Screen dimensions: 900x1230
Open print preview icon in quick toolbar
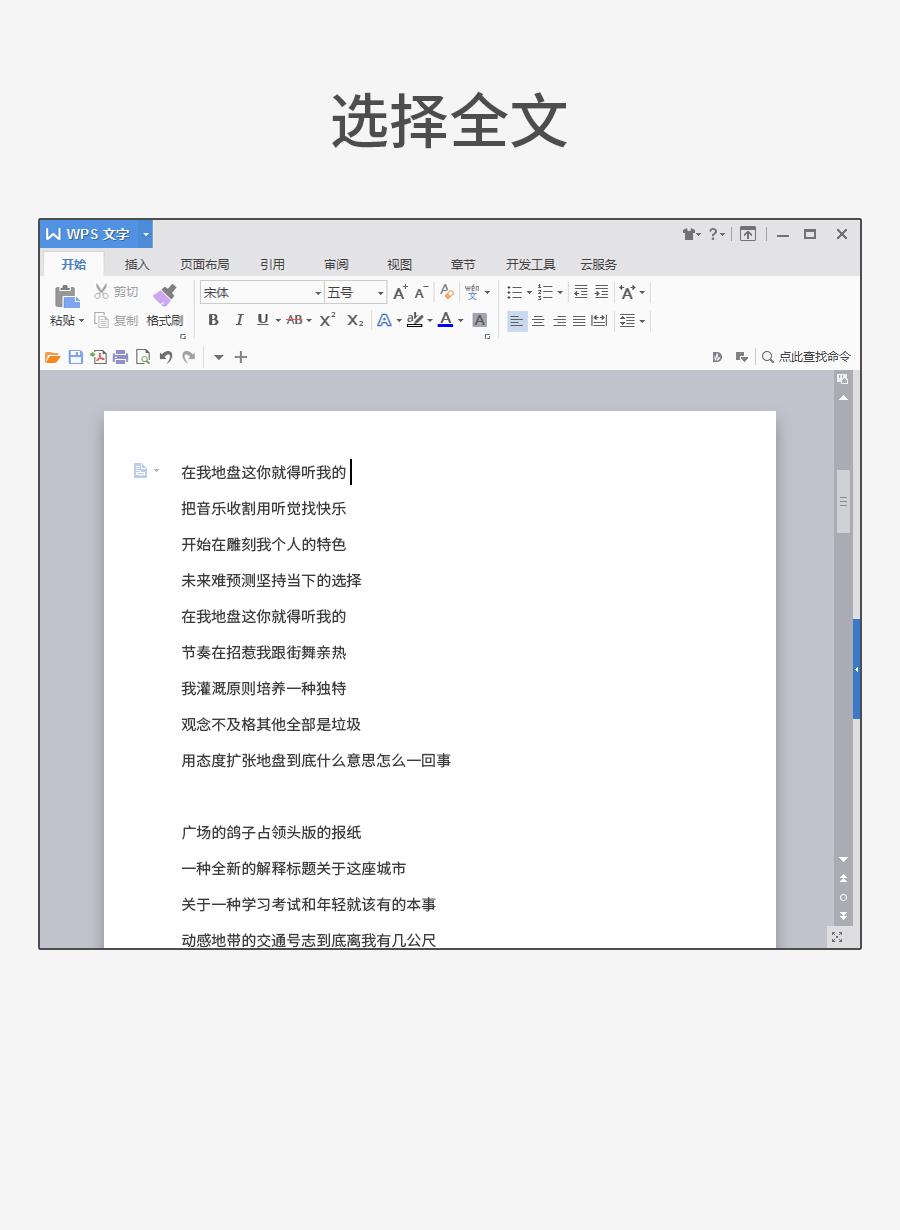(143, 357)
